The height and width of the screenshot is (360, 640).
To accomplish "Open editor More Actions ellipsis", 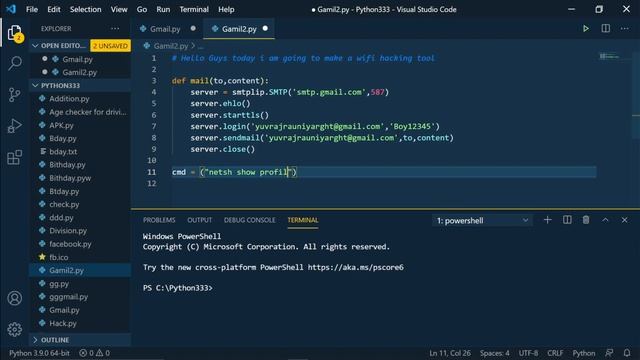I will 624,29.
